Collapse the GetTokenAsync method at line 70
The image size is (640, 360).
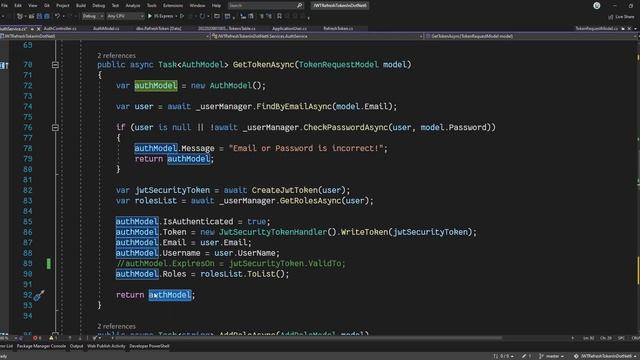click(x=55, y=65)
